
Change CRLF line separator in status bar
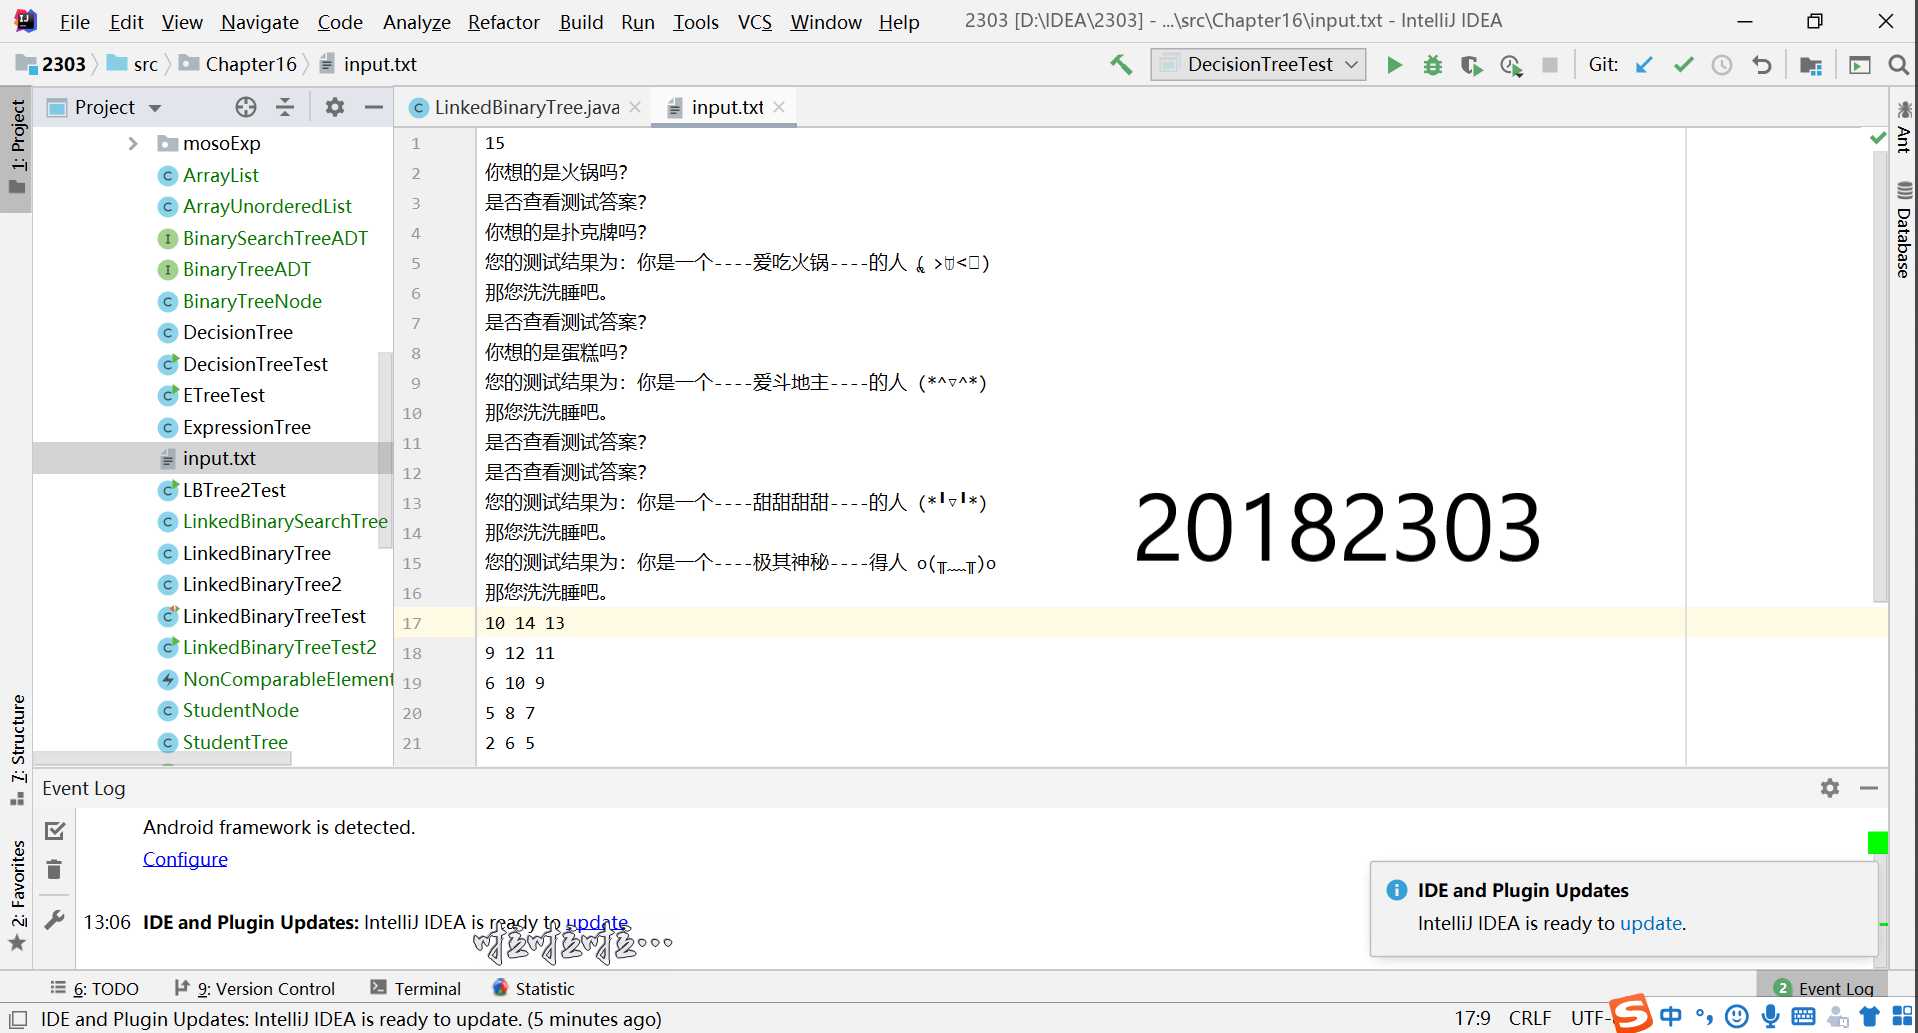(1530, 1018)
